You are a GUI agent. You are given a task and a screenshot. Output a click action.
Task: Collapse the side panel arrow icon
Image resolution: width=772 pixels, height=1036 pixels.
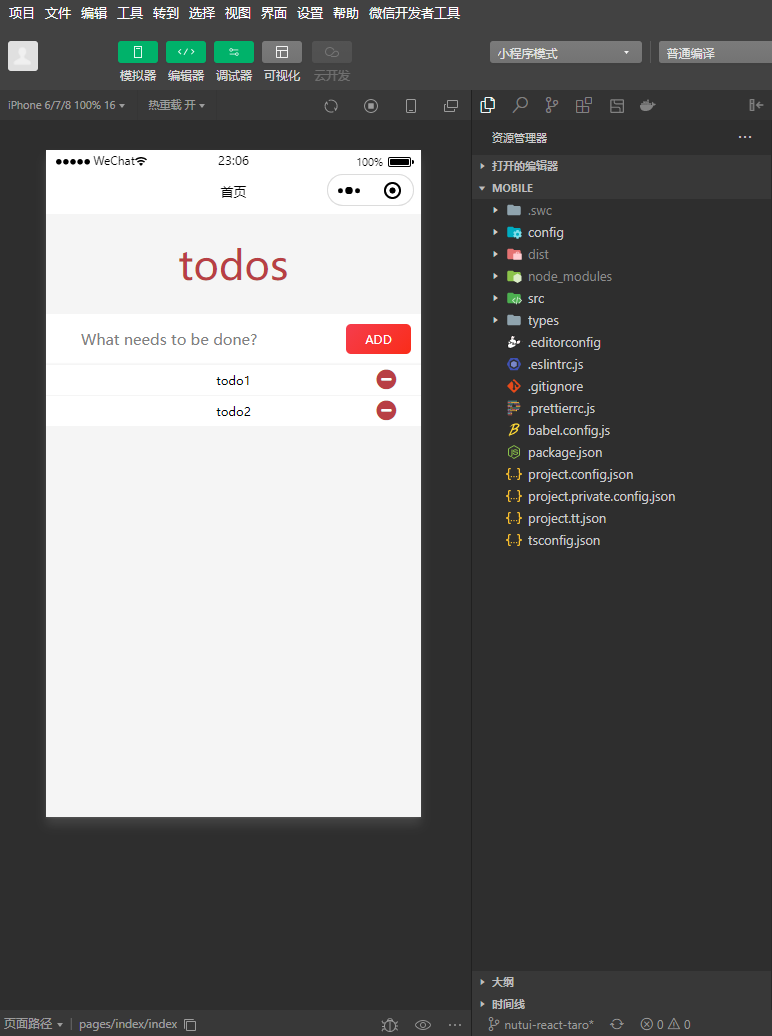click(x=756, y=105)
